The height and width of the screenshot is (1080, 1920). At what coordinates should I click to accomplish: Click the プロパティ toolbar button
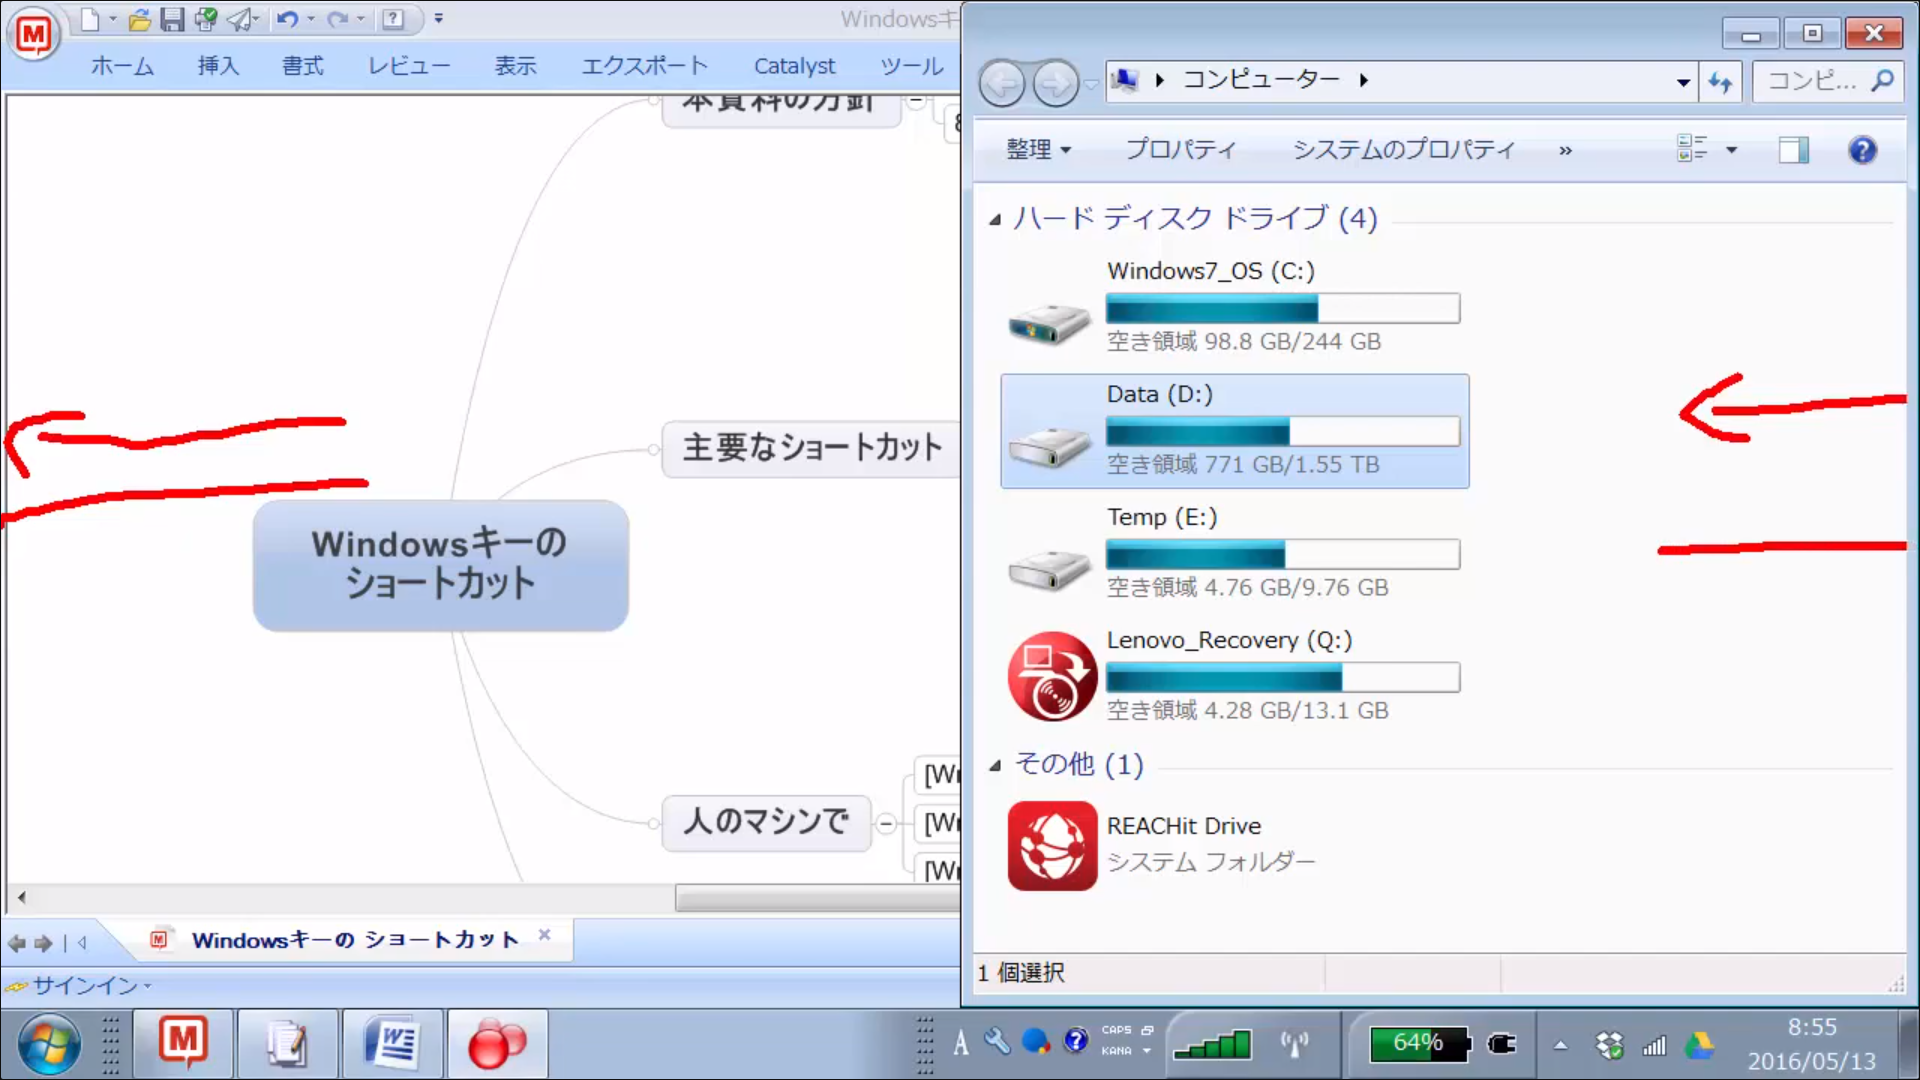pyautogui.click(x=1180, y=150)
